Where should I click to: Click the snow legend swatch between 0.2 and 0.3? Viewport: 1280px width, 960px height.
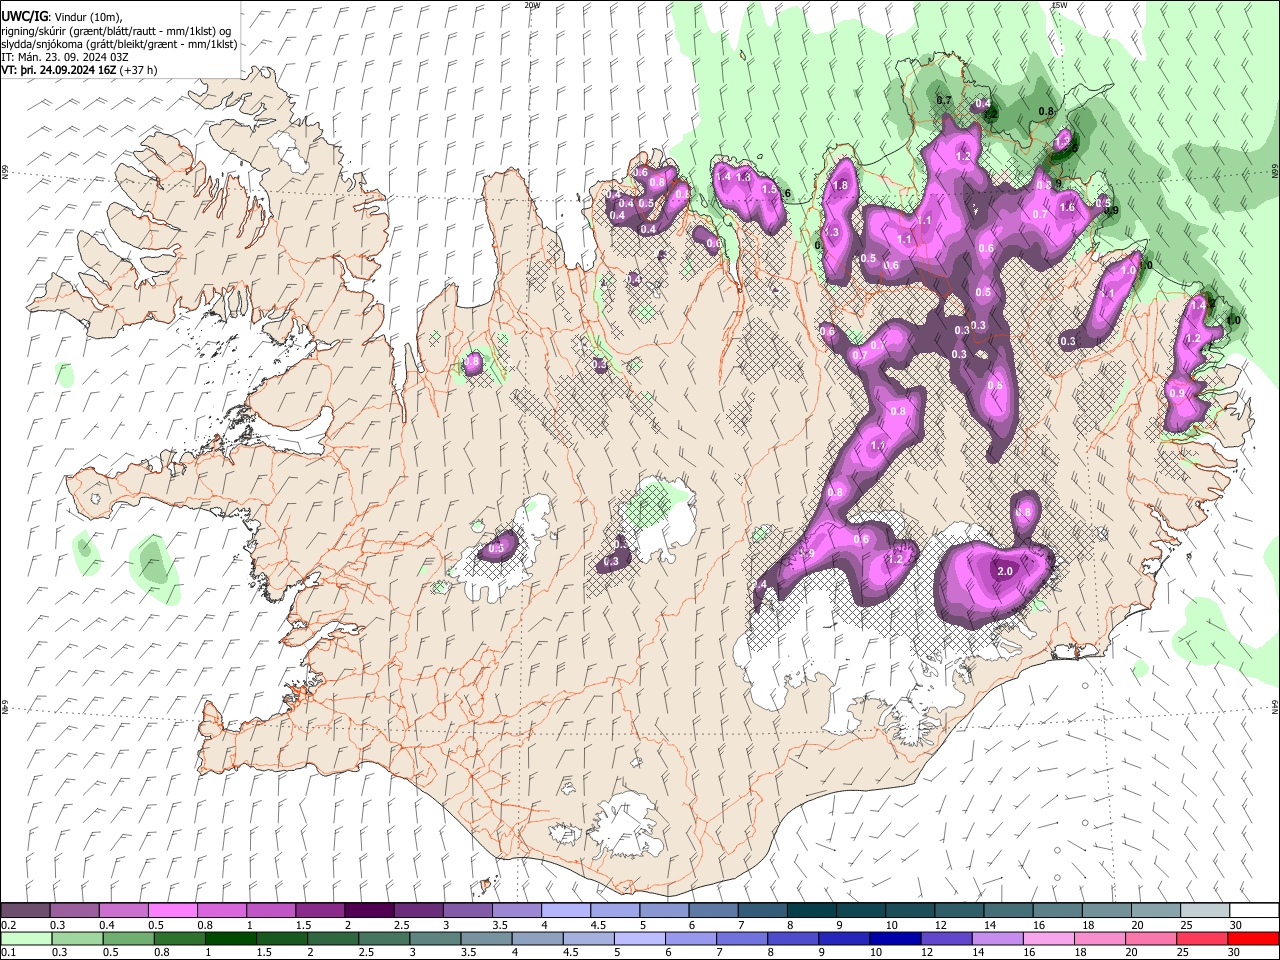coord(25,910)
